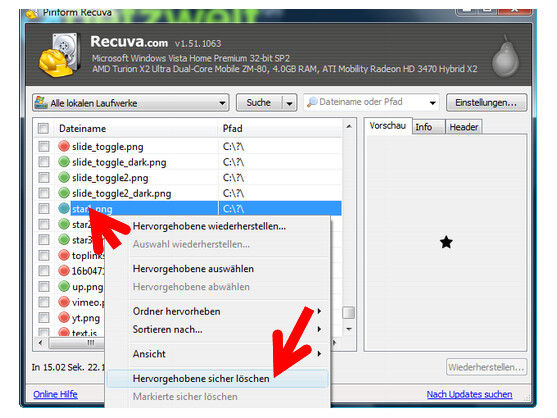This screenshot has width=557, height=418.
Task: Click the Piriform pear logo
Action: tap(505, 57)
